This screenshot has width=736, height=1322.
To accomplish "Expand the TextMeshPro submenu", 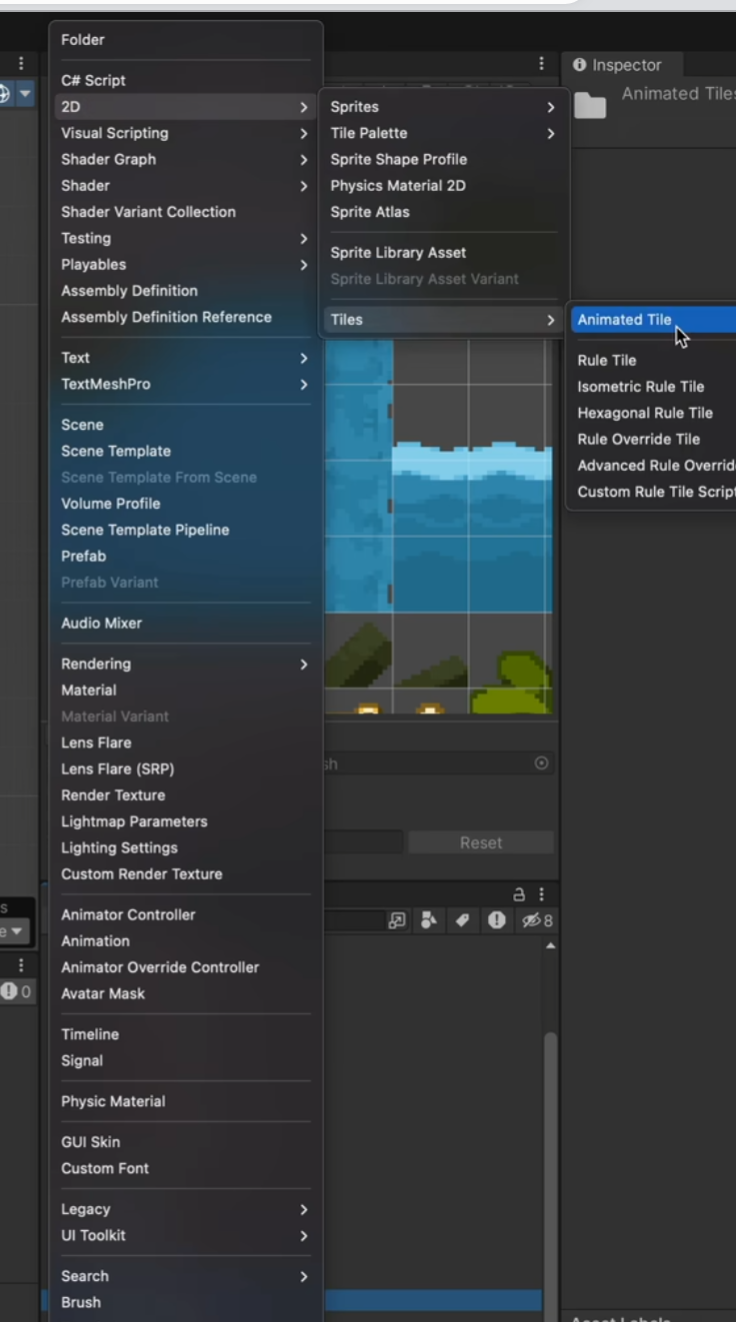I will point(186,384).
